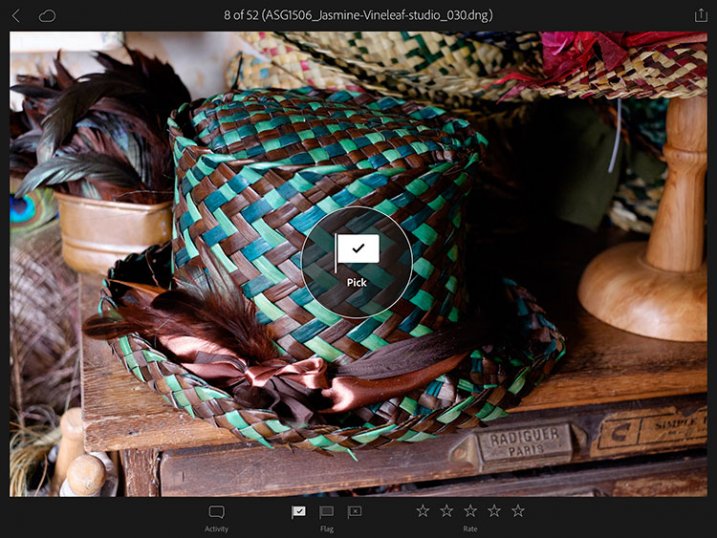Give the photo three stars

pyautogui.click(x=470, y=511)
